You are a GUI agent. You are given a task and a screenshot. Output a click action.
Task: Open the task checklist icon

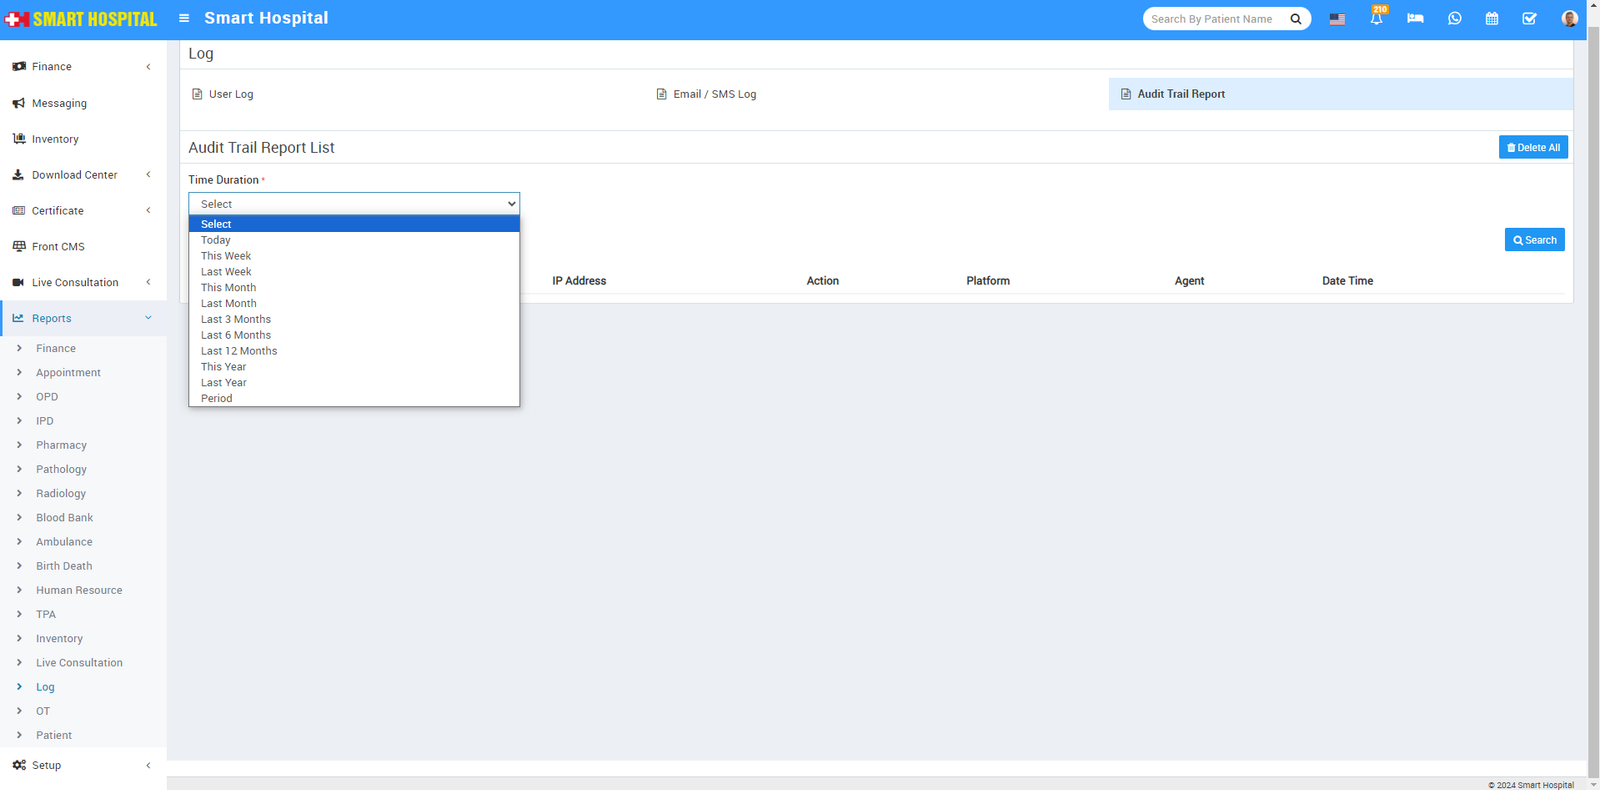(1529, 19)
